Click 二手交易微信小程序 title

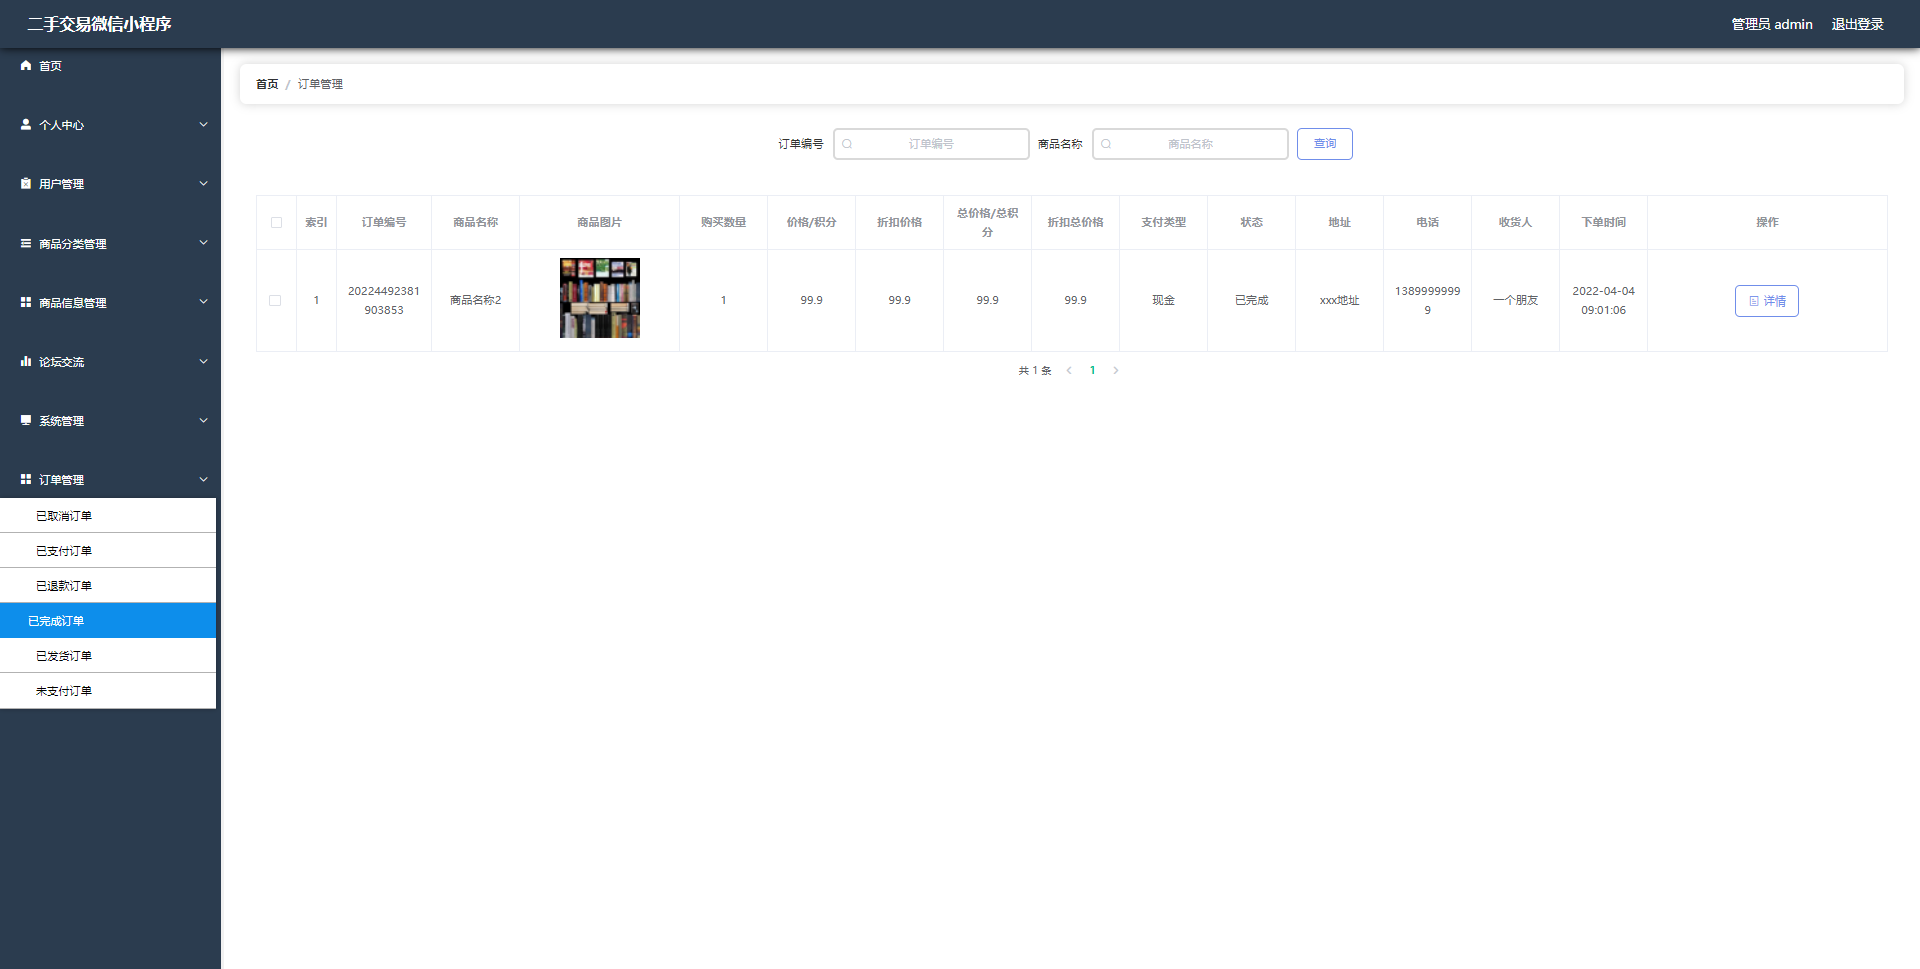pyautogui.click(x=99, y=24)
